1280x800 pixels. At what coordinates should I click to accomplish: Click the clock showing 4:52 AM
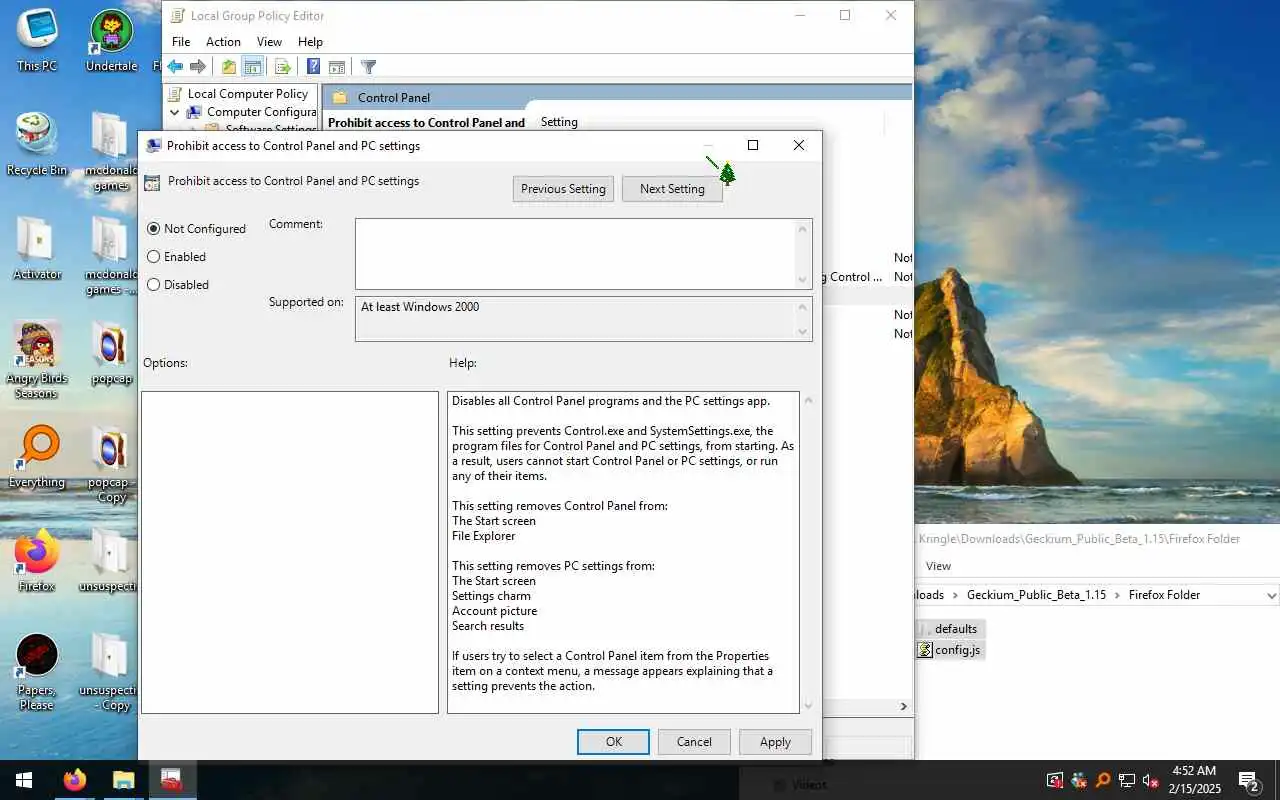[1193, 772]
